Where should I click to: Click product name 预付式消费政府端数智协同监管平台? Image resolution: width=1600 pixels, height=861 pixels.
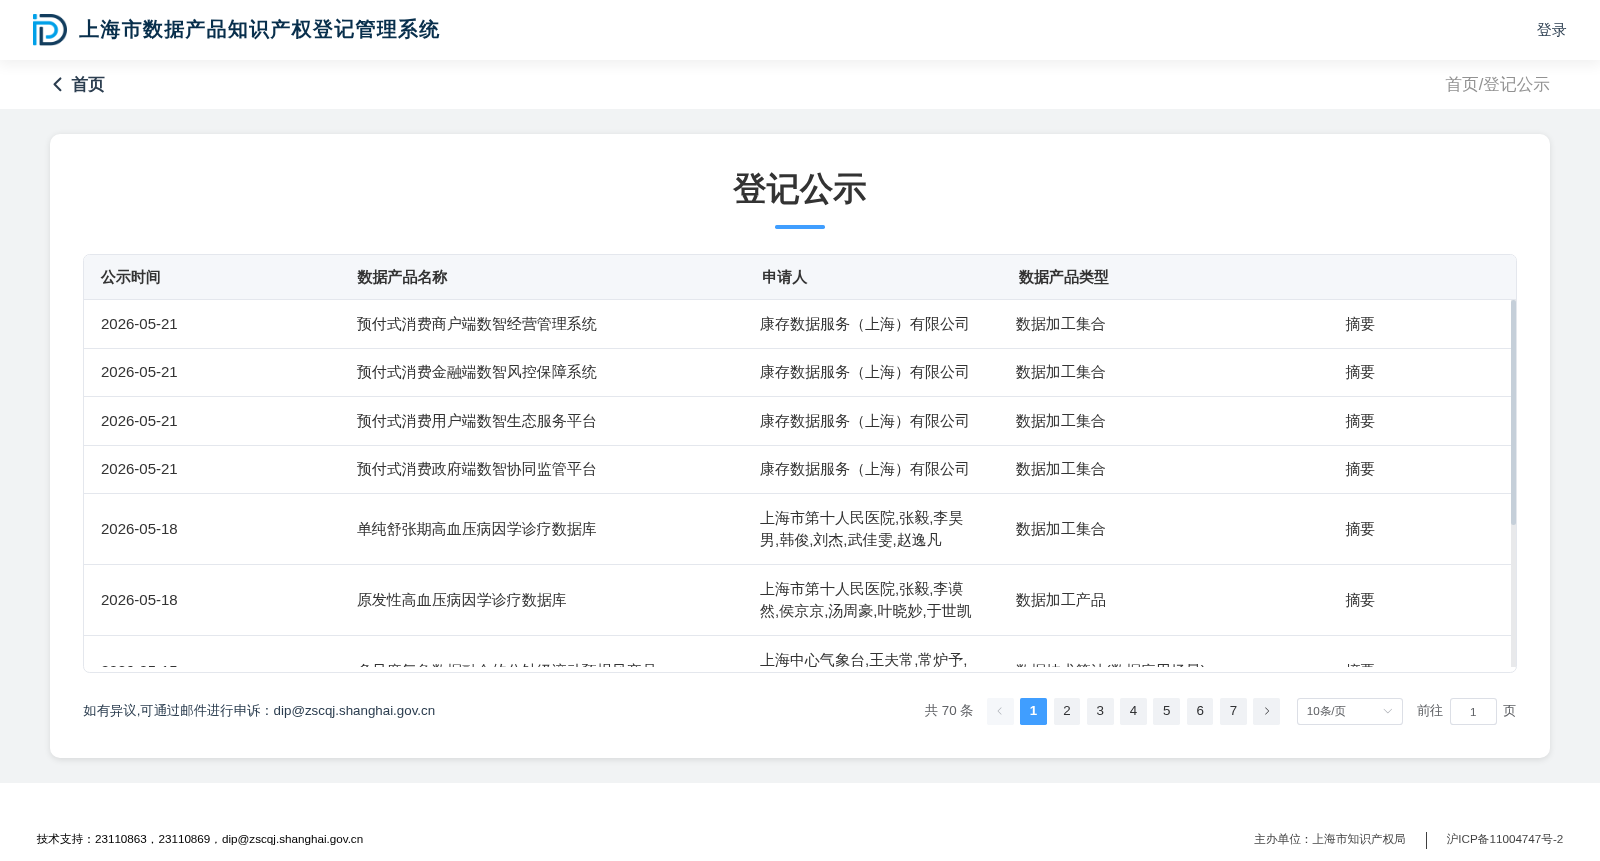477,469
